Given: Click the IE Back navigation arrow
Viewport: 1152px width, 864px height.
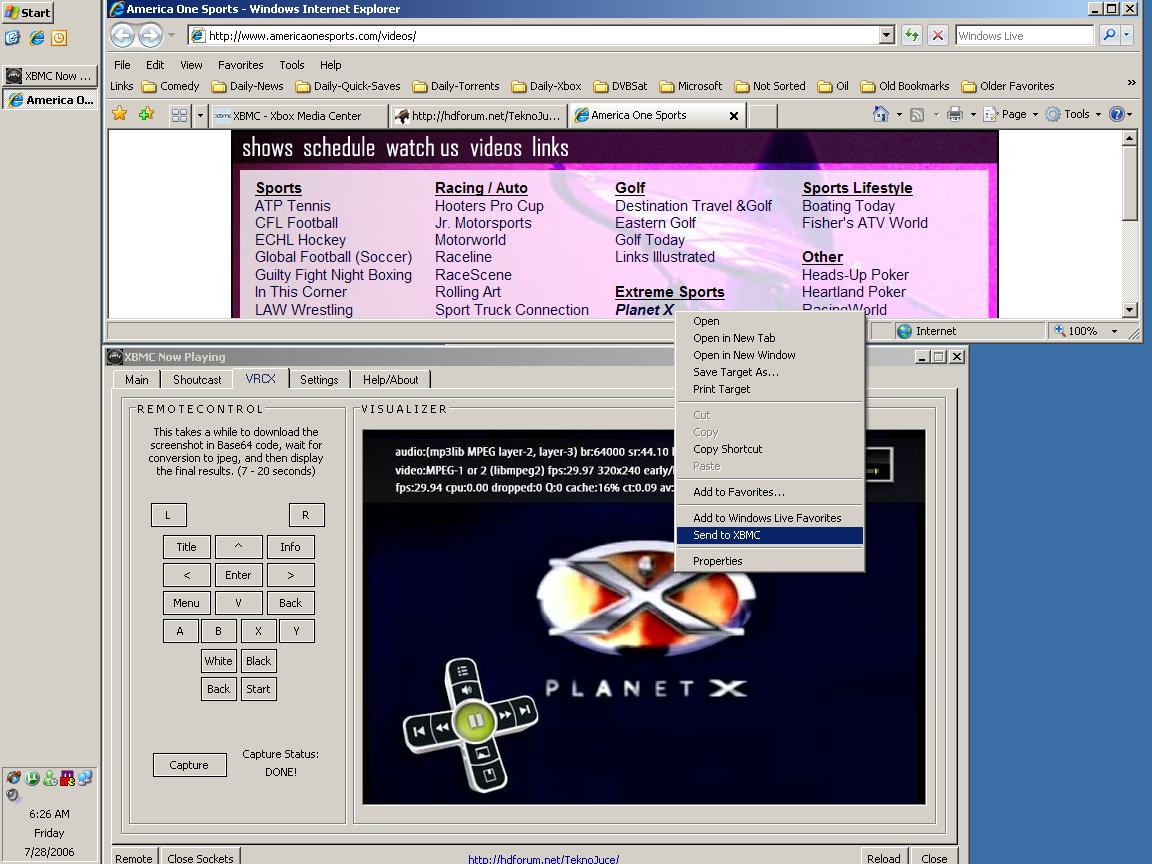Looking at the screenshot, I should point(122,35).
